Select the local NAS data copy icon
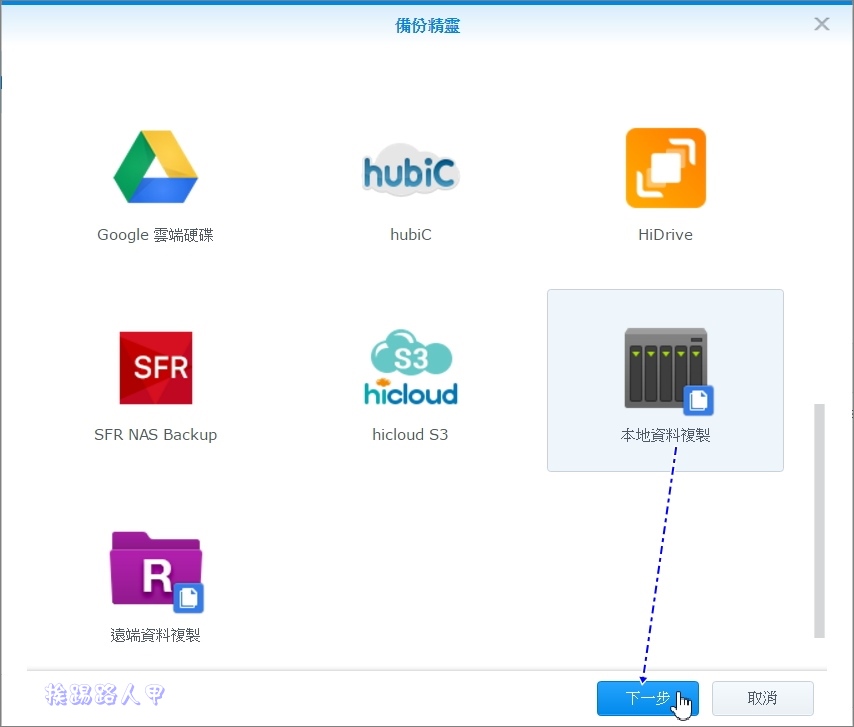 (669, 371)
